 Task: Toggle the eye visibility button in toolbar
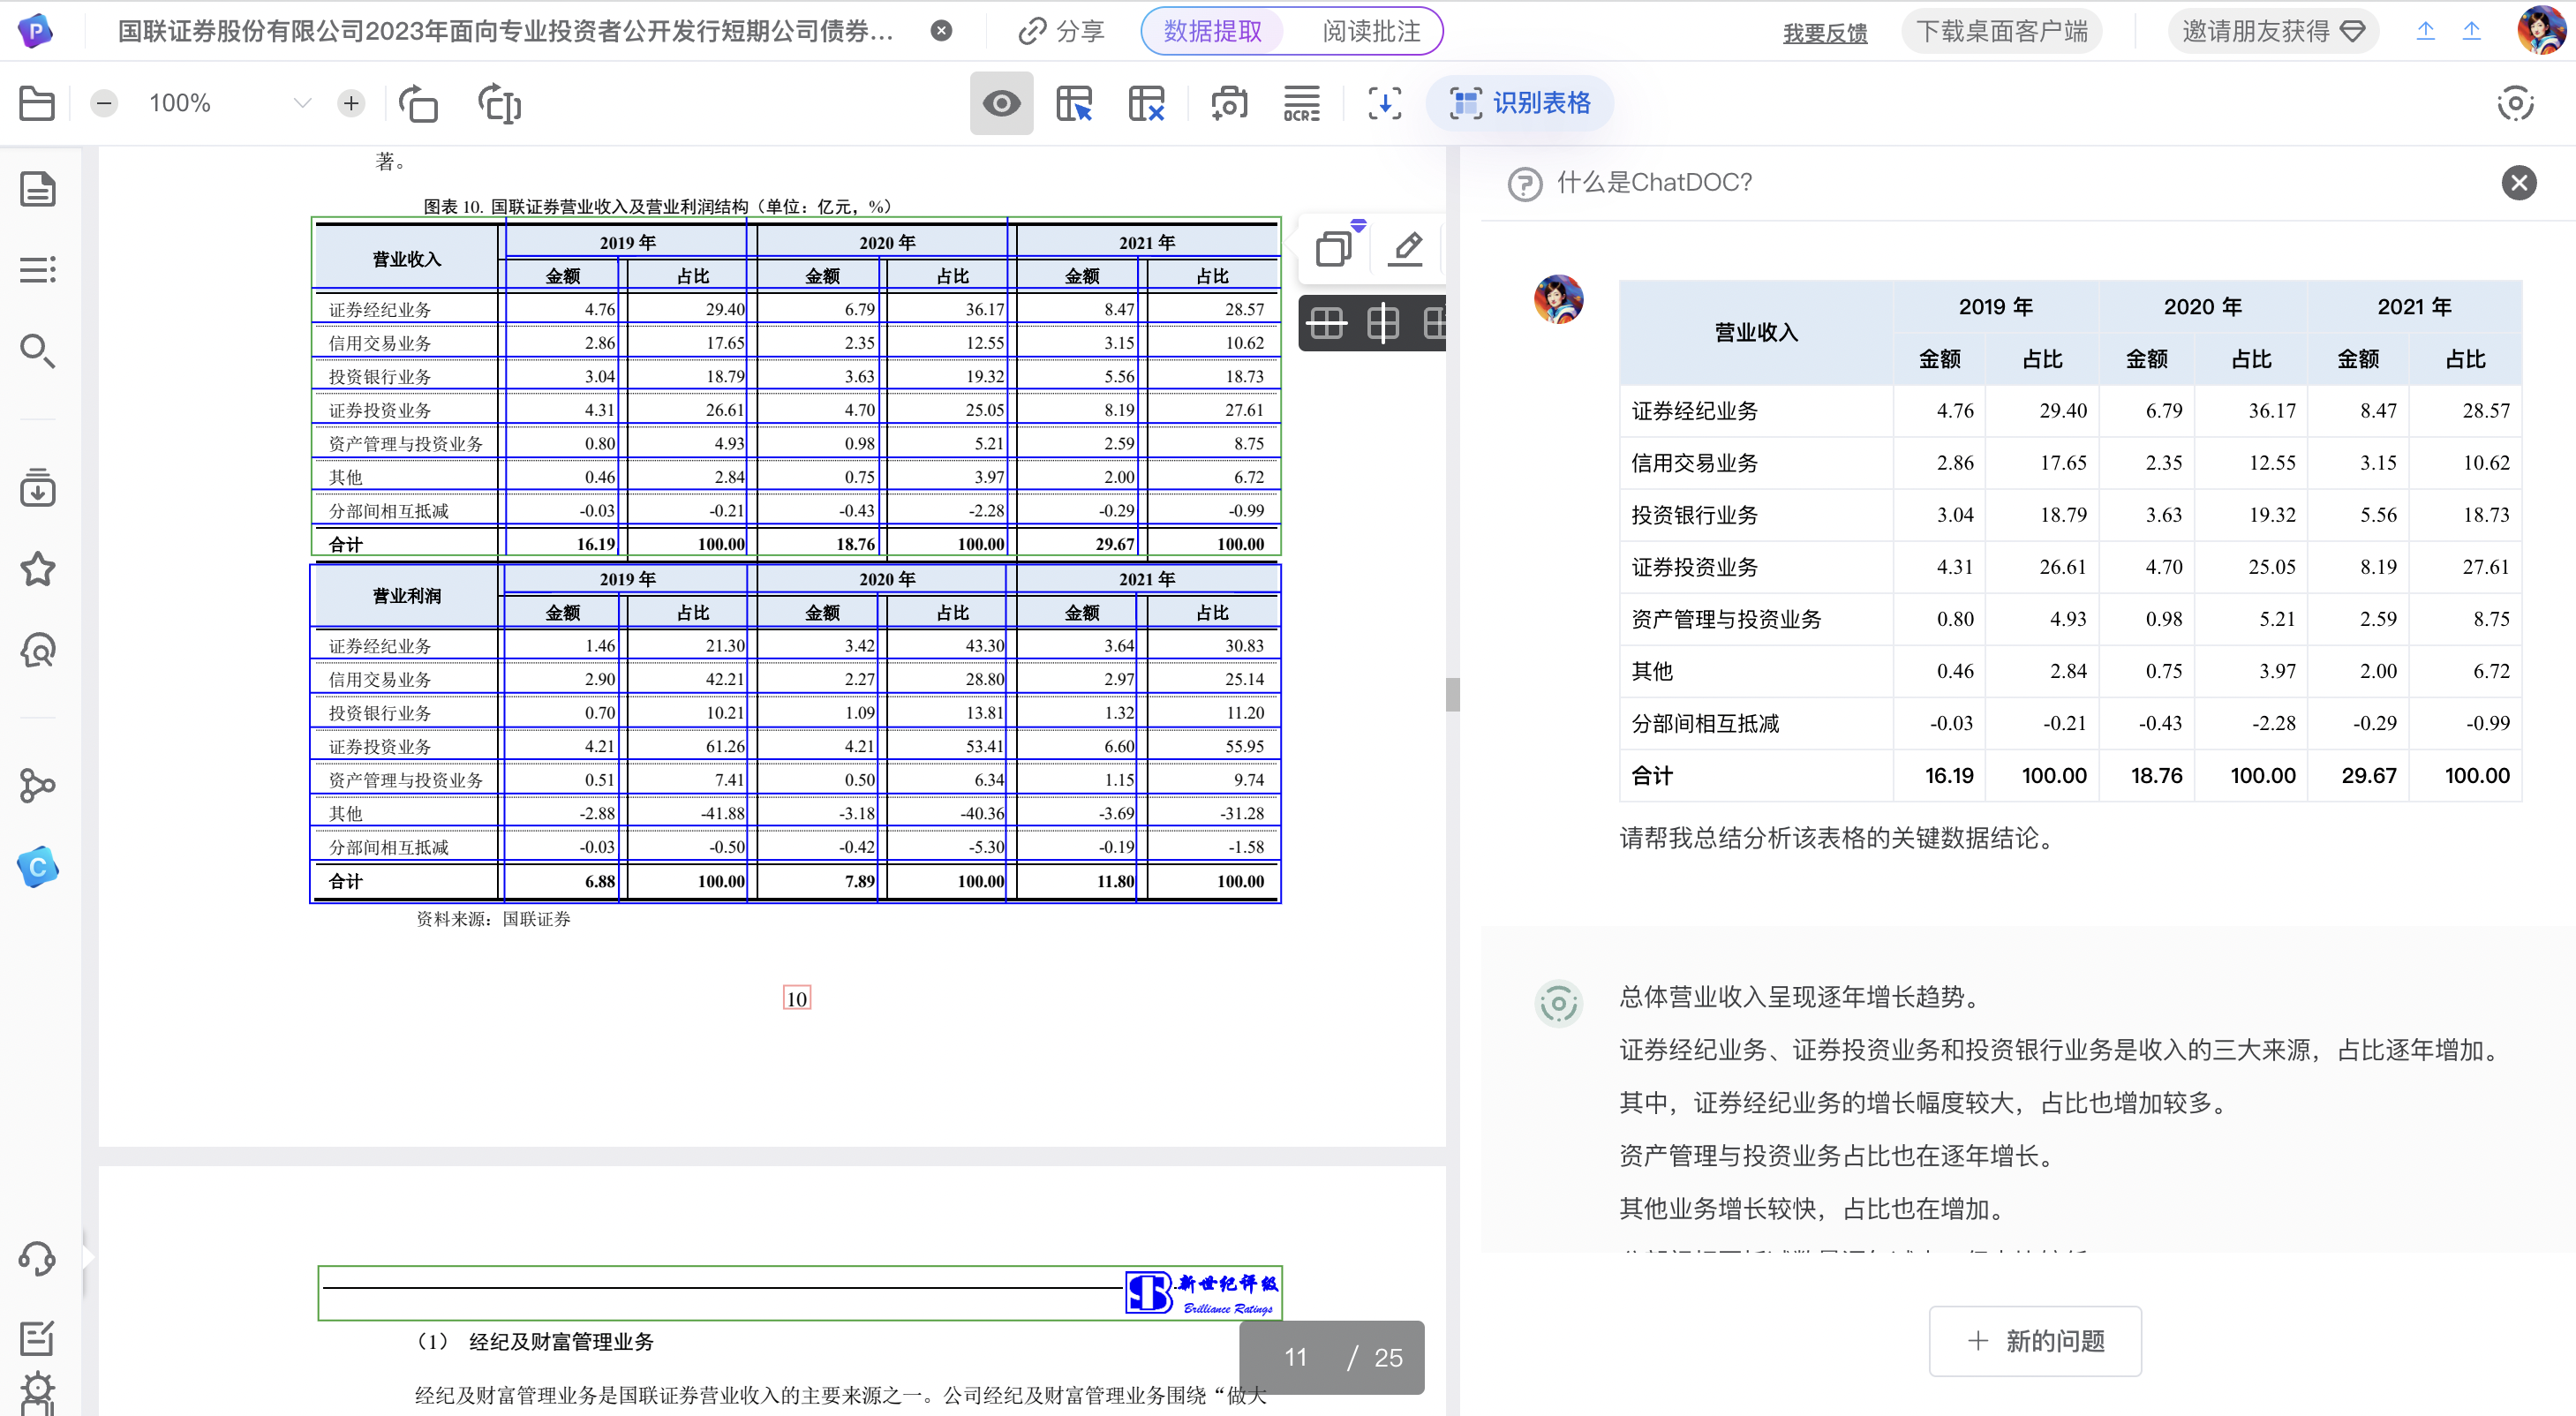coord(1001,103)
